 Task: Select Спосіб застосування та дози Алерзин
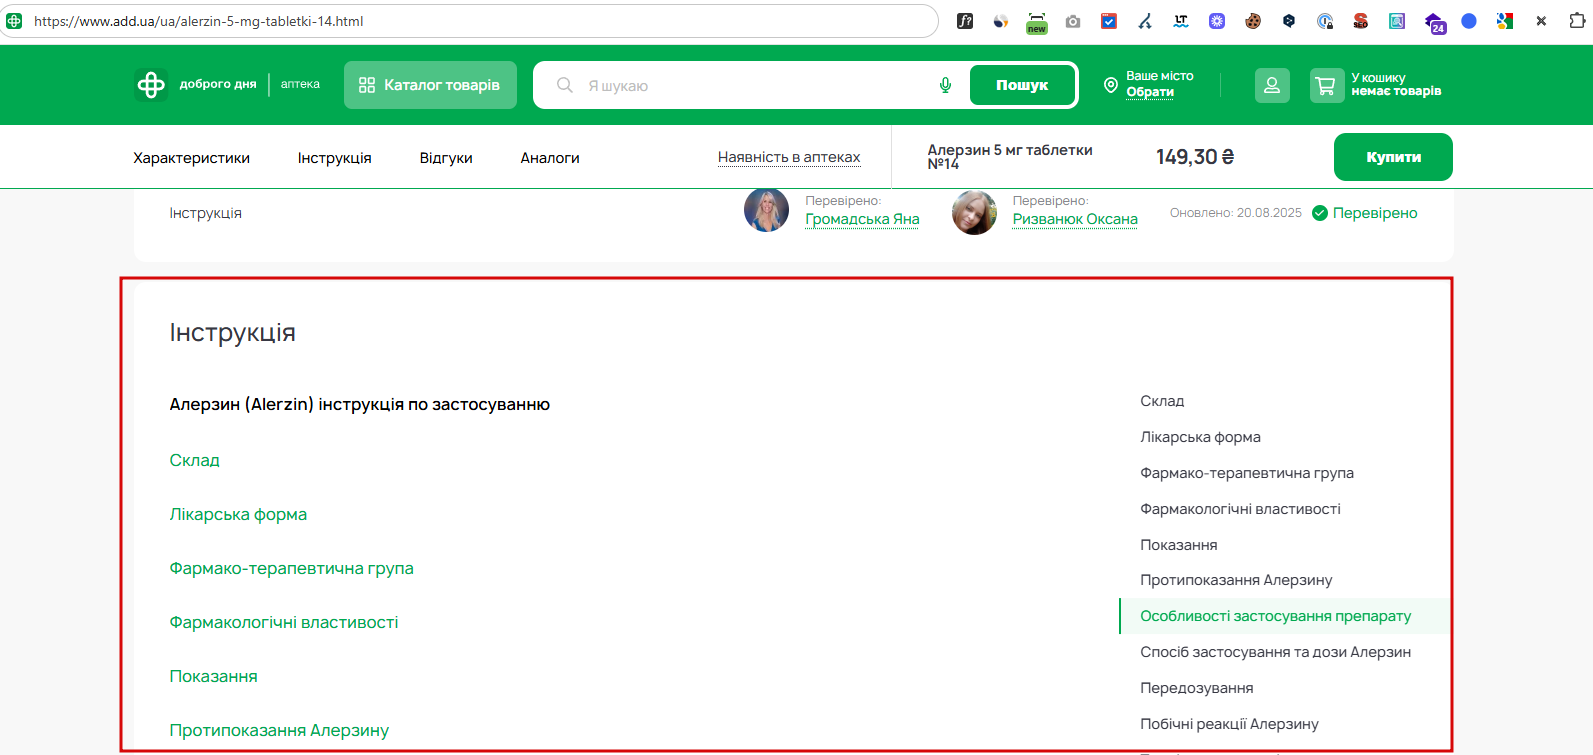tap(1276, 652)
